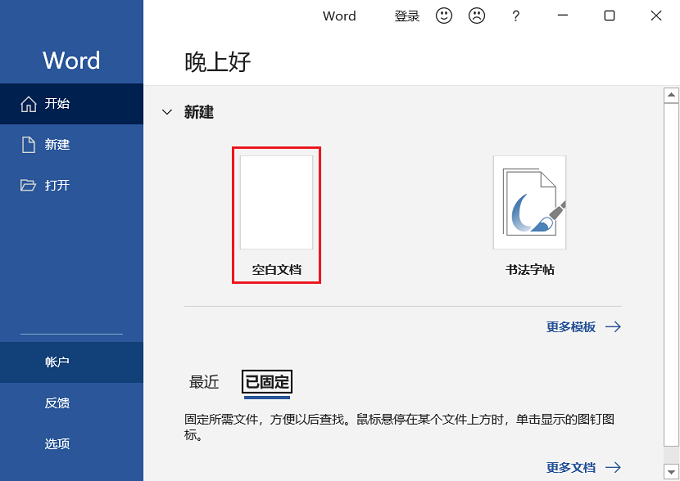Switch to the 已固定 tab
Image resolution: width=680 pixels, height=481 pixels.
267,382
